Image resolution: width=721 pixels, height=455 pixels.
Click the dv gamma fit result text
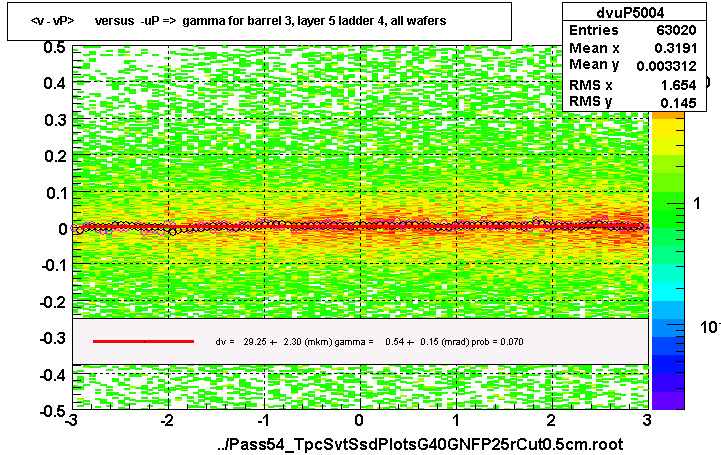point(369,342)
